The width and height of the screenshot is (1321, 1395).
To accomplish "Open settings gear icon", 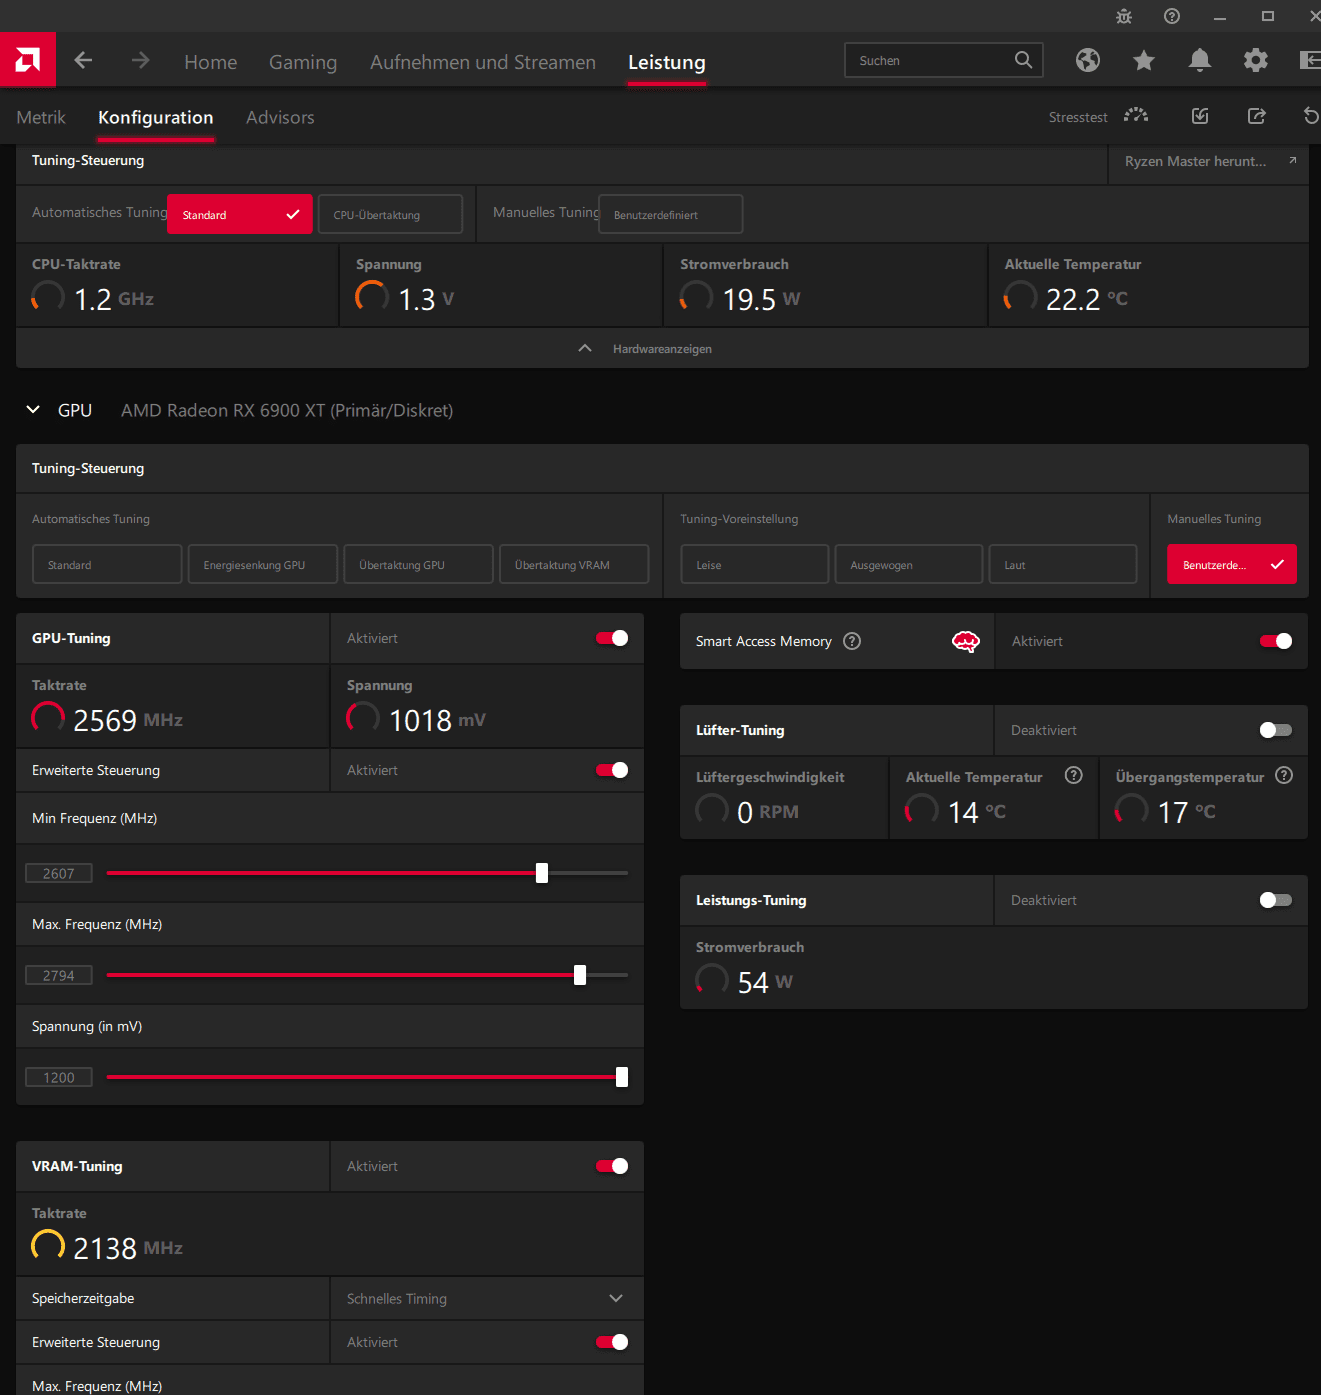I will 1256,61.
